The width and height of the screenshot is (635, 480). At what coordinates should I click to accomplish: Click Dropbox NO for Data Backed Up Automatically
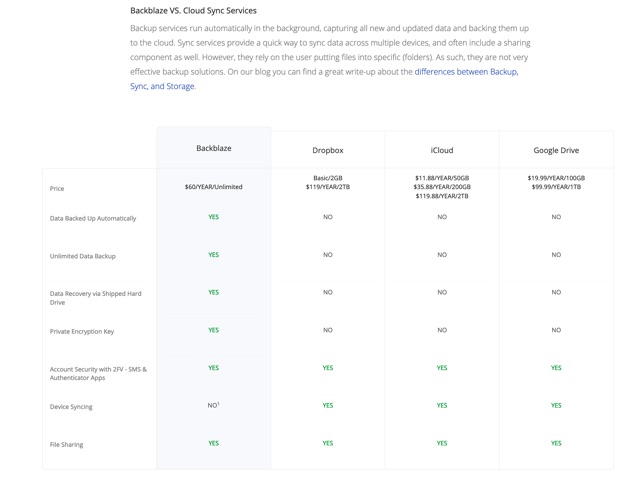pyautogui.click(x=328, y=217)
